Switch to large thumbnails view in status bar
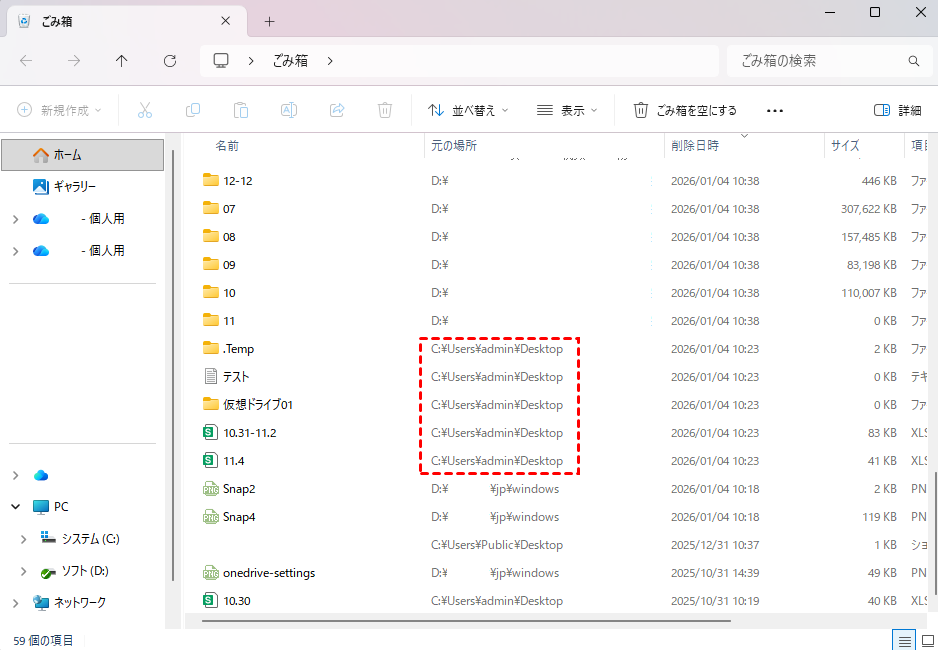Viewport: 938px width, 650px height. 926,640
